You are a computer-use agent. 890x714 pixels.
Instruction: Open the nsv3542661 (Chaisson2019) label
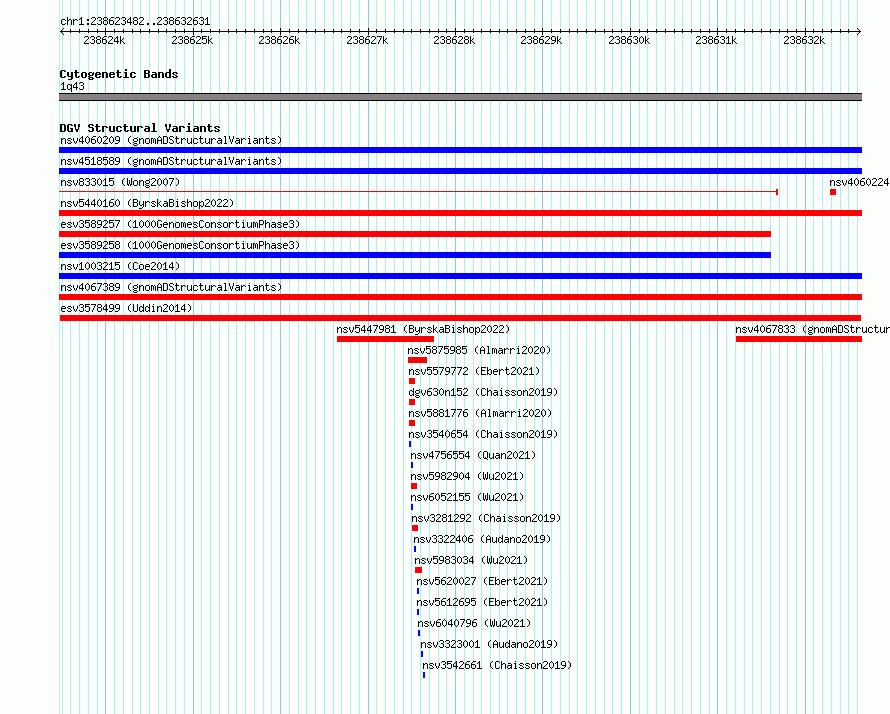click(x=497, y=665)
